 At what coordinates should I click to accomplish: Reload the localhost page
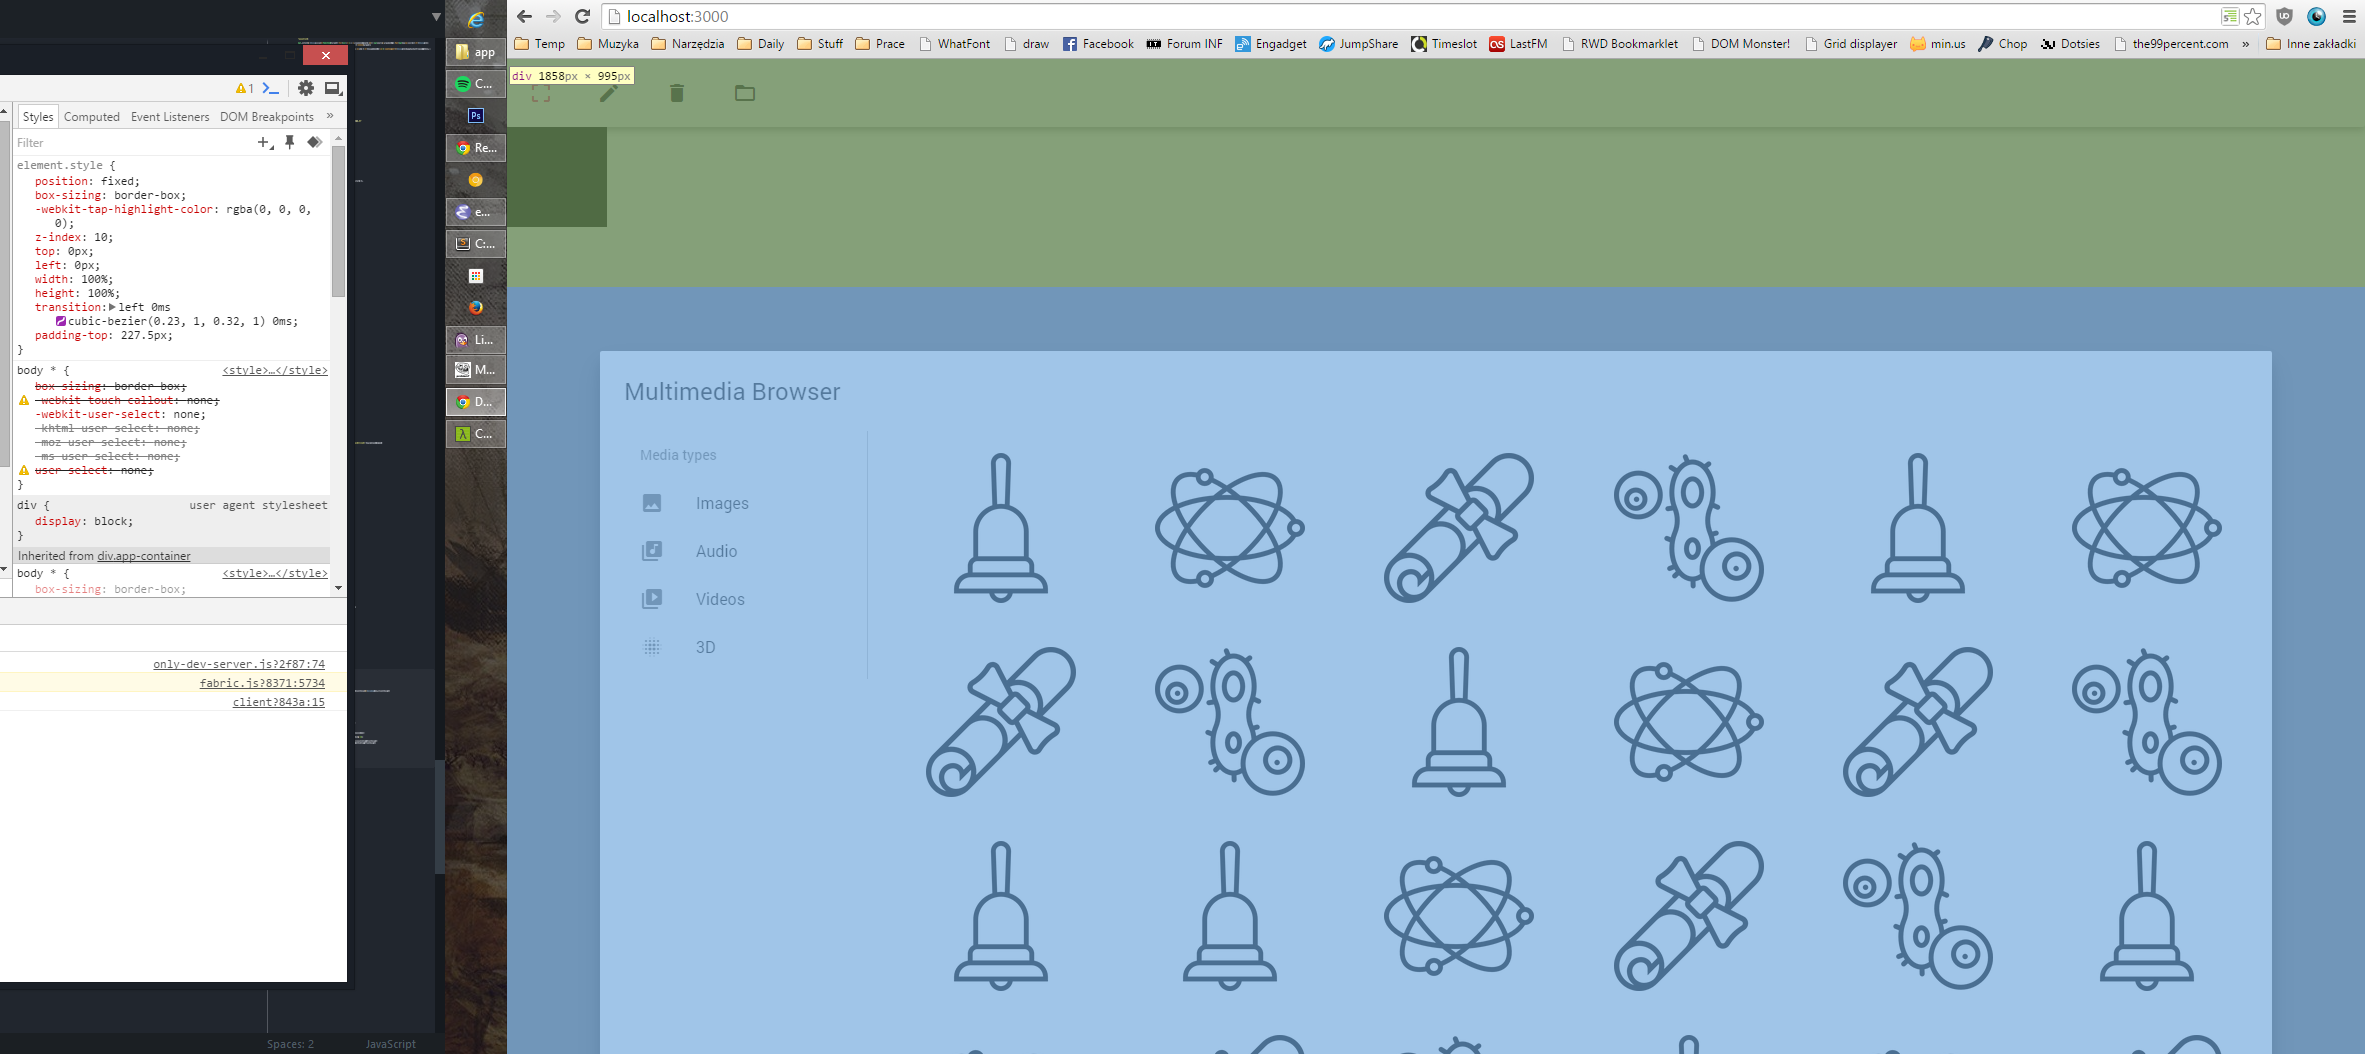(x=583, y=16)
